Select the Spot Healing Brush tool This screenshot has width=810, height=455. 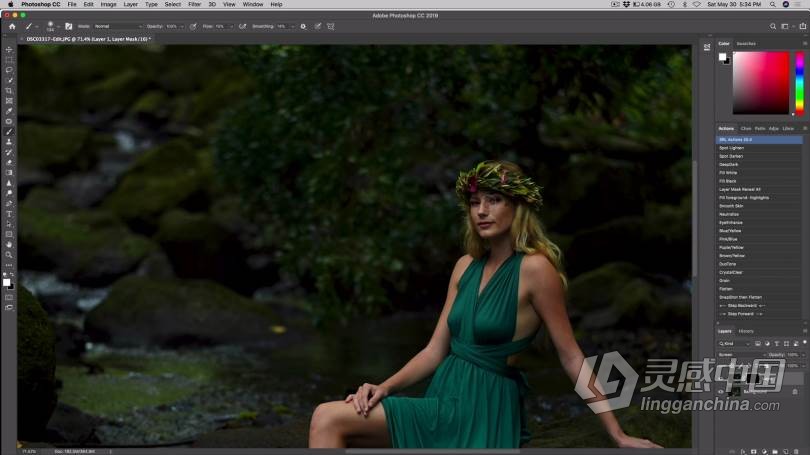[x=9, y=121]
